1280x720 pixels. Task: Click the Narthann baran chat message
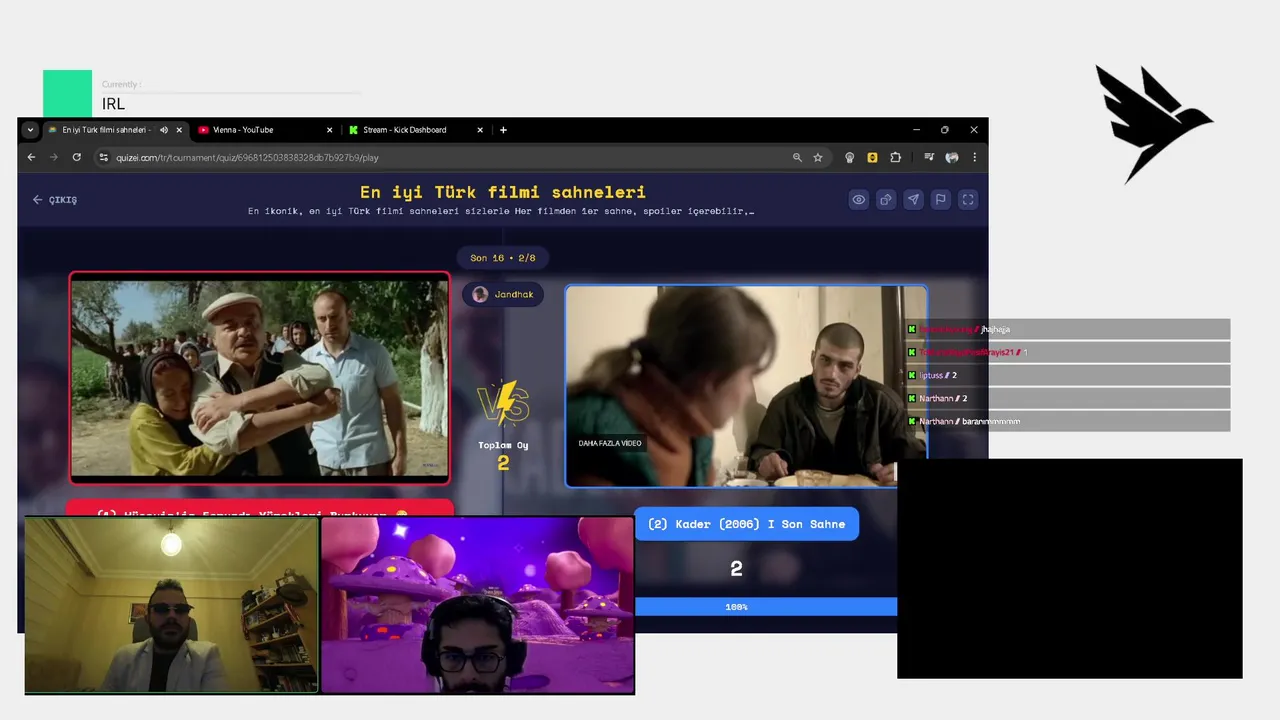click(1068, 421)
